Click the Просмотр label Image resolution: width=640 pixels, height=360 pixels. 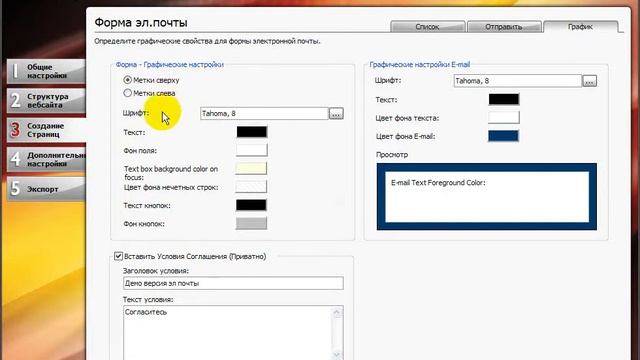(x=392, y=155)
